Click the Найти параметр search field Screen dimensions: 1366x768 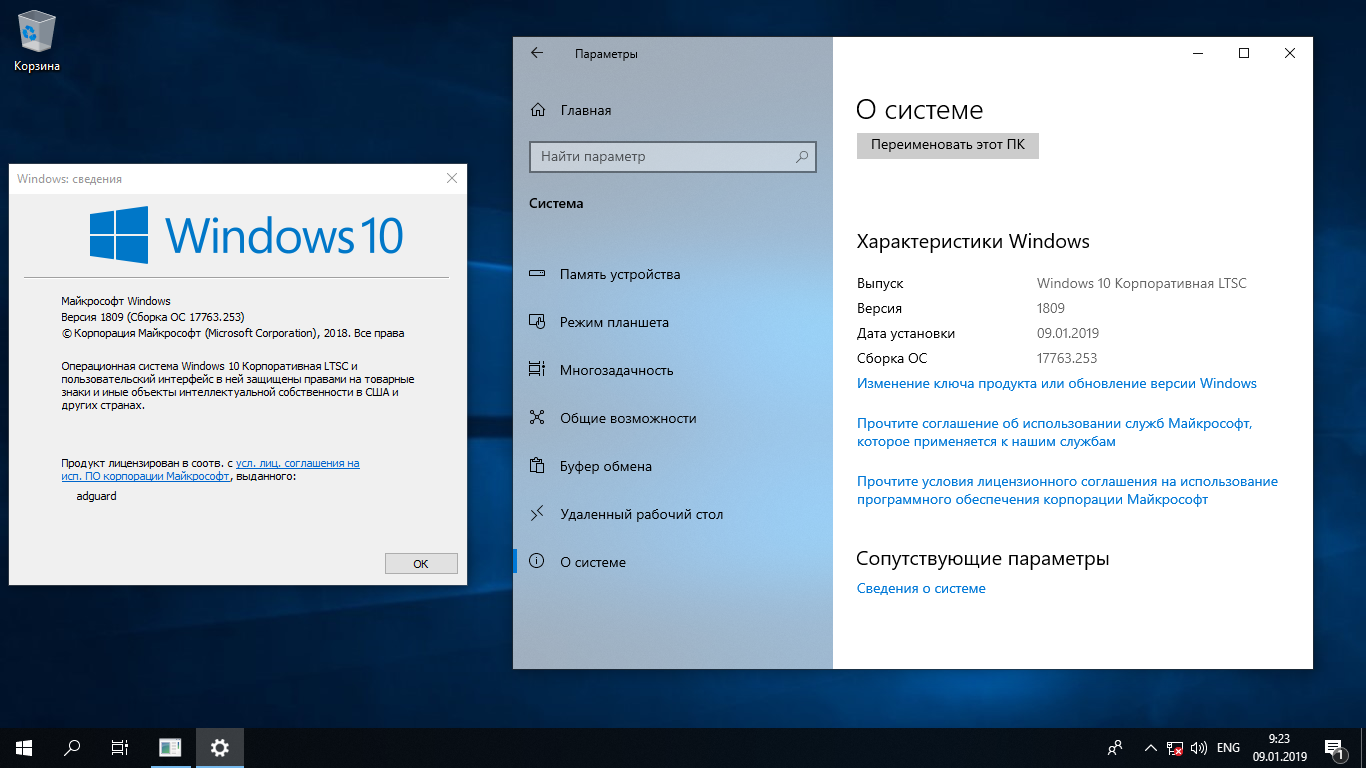672,157
